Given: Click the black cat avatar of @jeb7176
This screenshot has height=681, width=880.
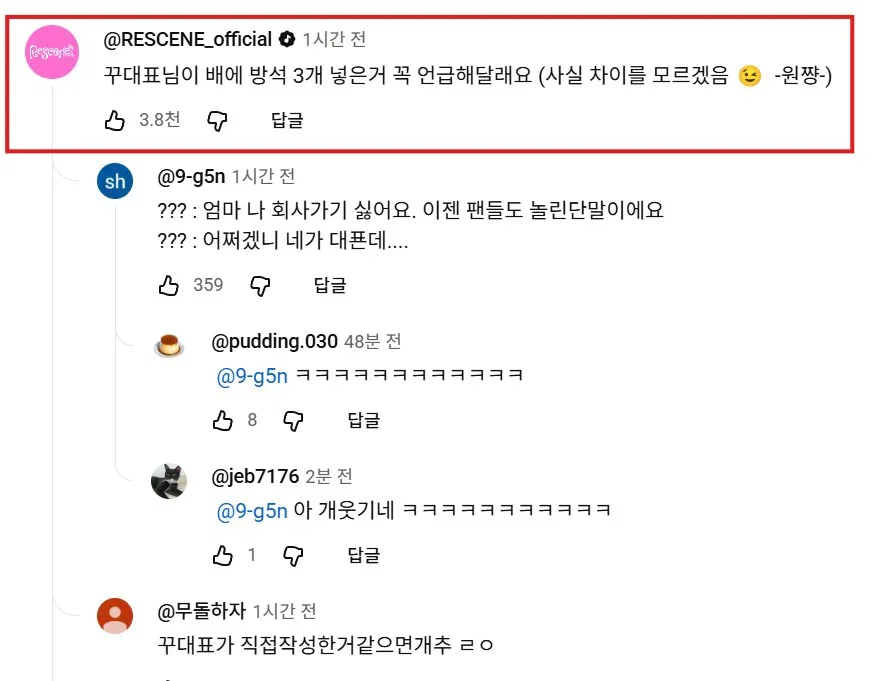Looking at the screenshot, I should 169,481.
